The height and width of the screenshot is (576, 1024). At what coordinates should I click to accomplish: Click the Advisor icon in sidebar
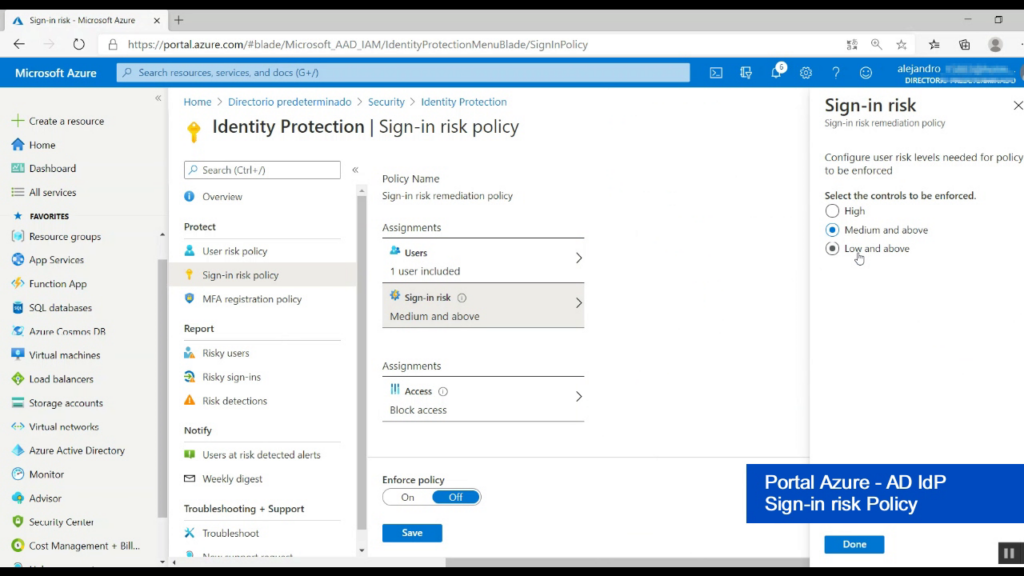(18, 498)
